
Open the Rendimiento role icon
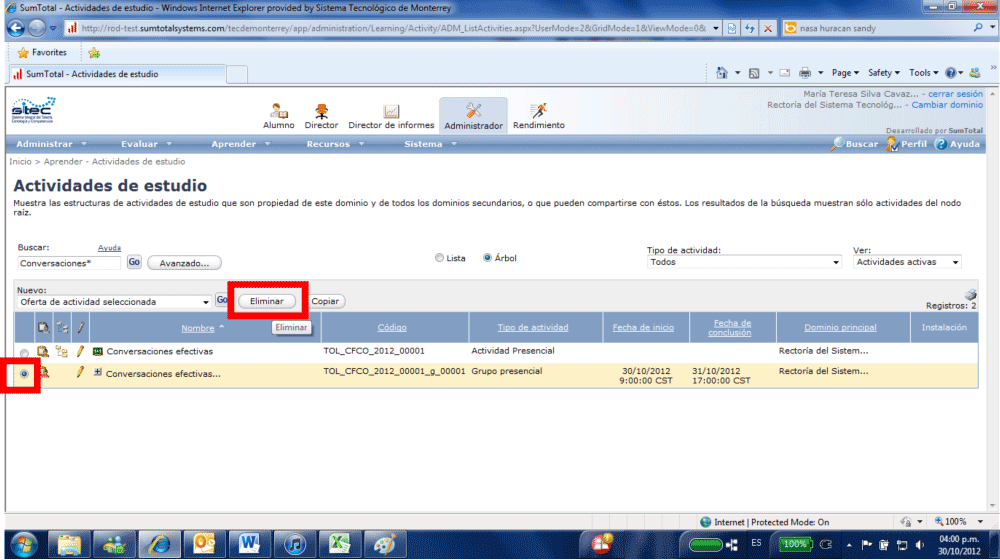point(539,116)
